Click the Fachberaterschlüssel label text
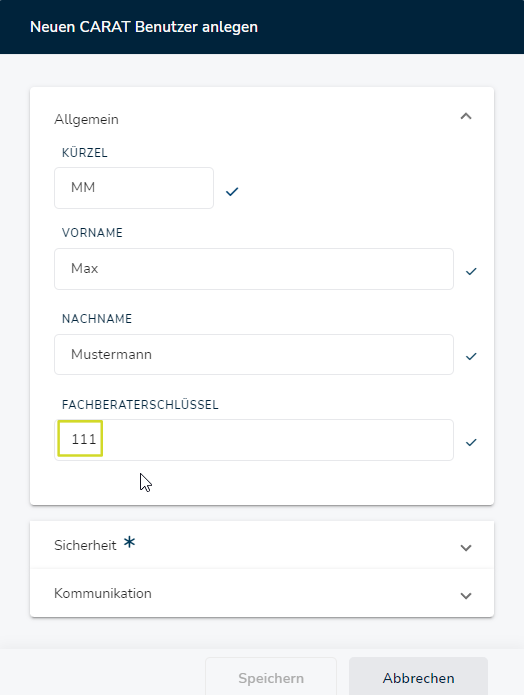 140,405
